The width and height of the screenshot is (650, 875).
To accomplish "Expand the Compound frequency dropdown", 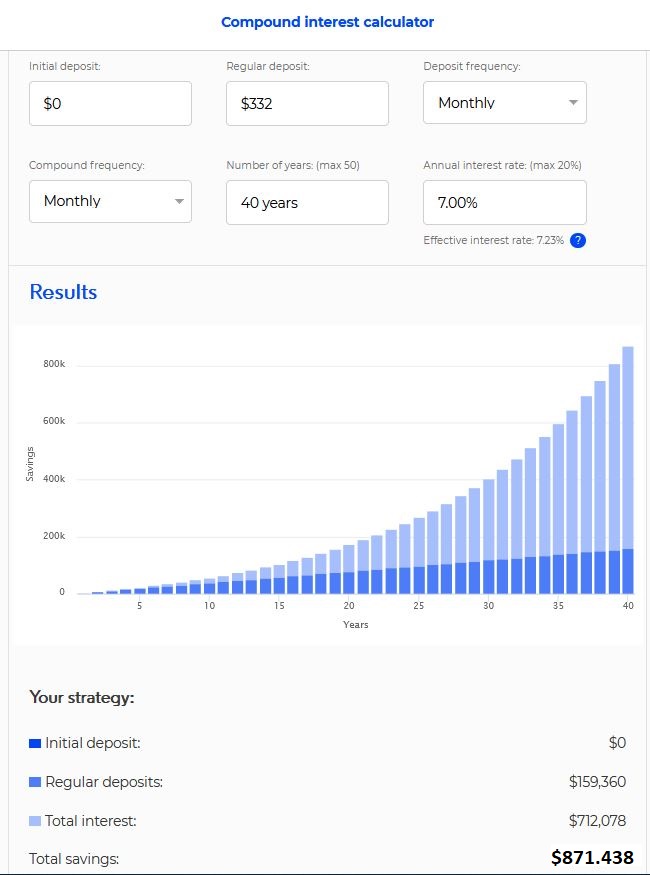I will (110, 201).
